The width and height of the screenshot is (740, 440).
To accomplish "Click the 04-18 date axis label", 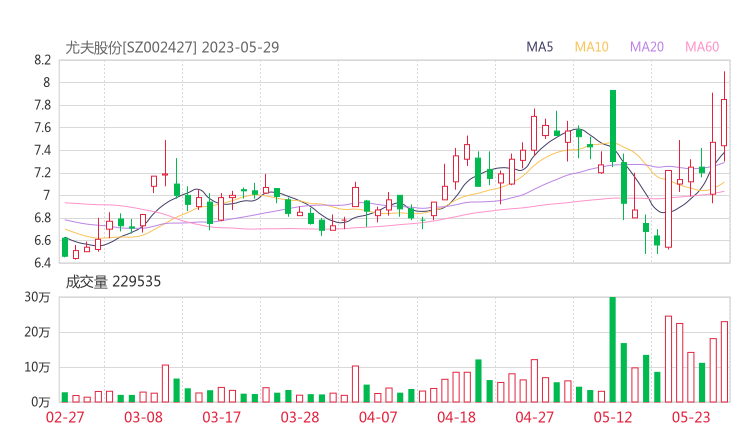I will 456,417.
